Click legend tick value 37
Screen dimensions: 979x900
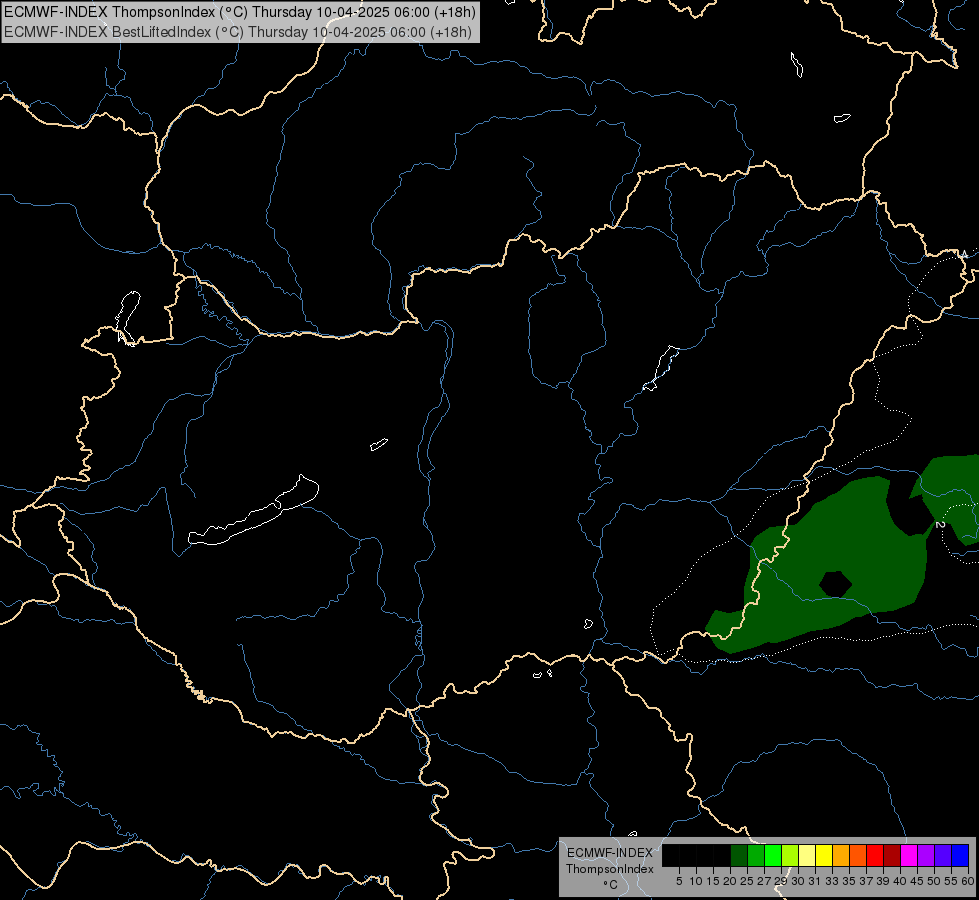click(866, 881)
